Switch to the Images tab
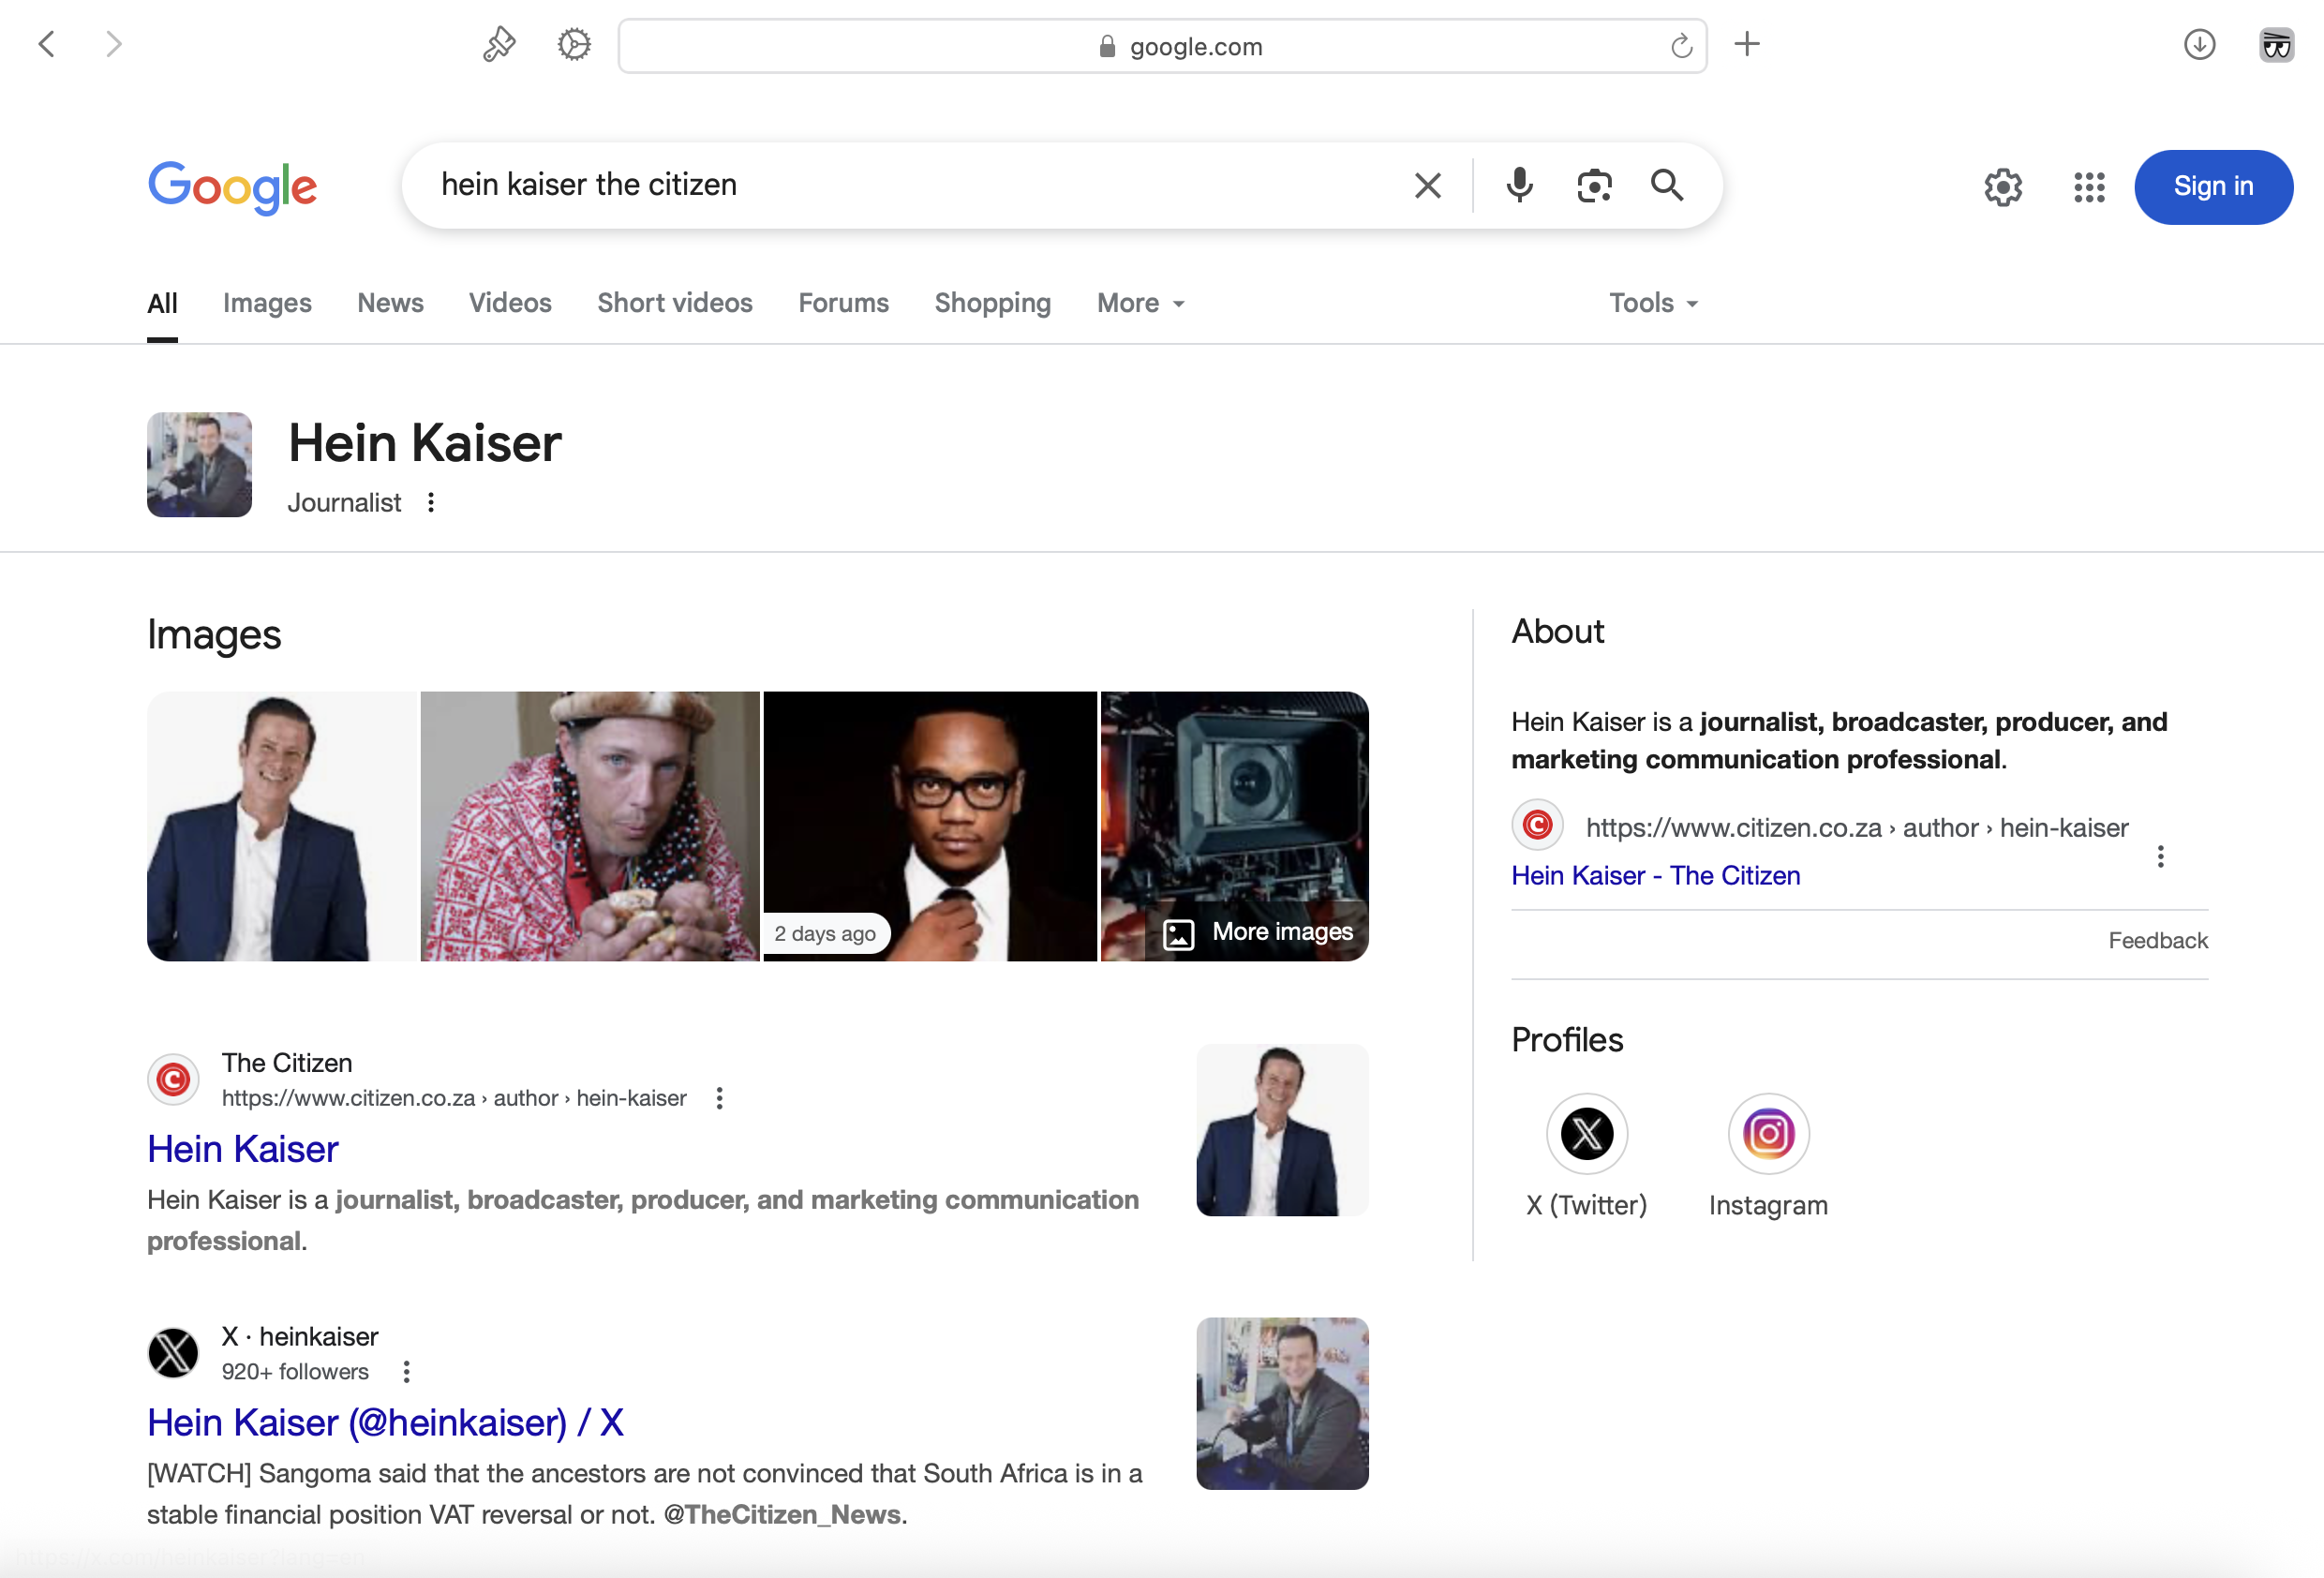 point(267,303)
